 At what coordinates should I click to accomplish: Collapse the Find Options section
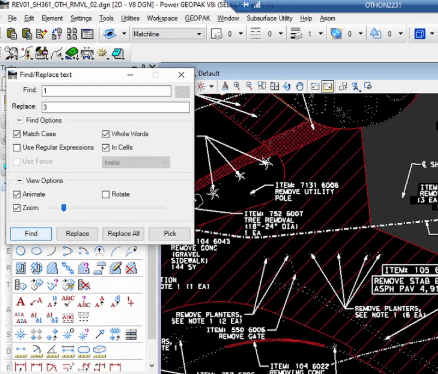(20, 120)
